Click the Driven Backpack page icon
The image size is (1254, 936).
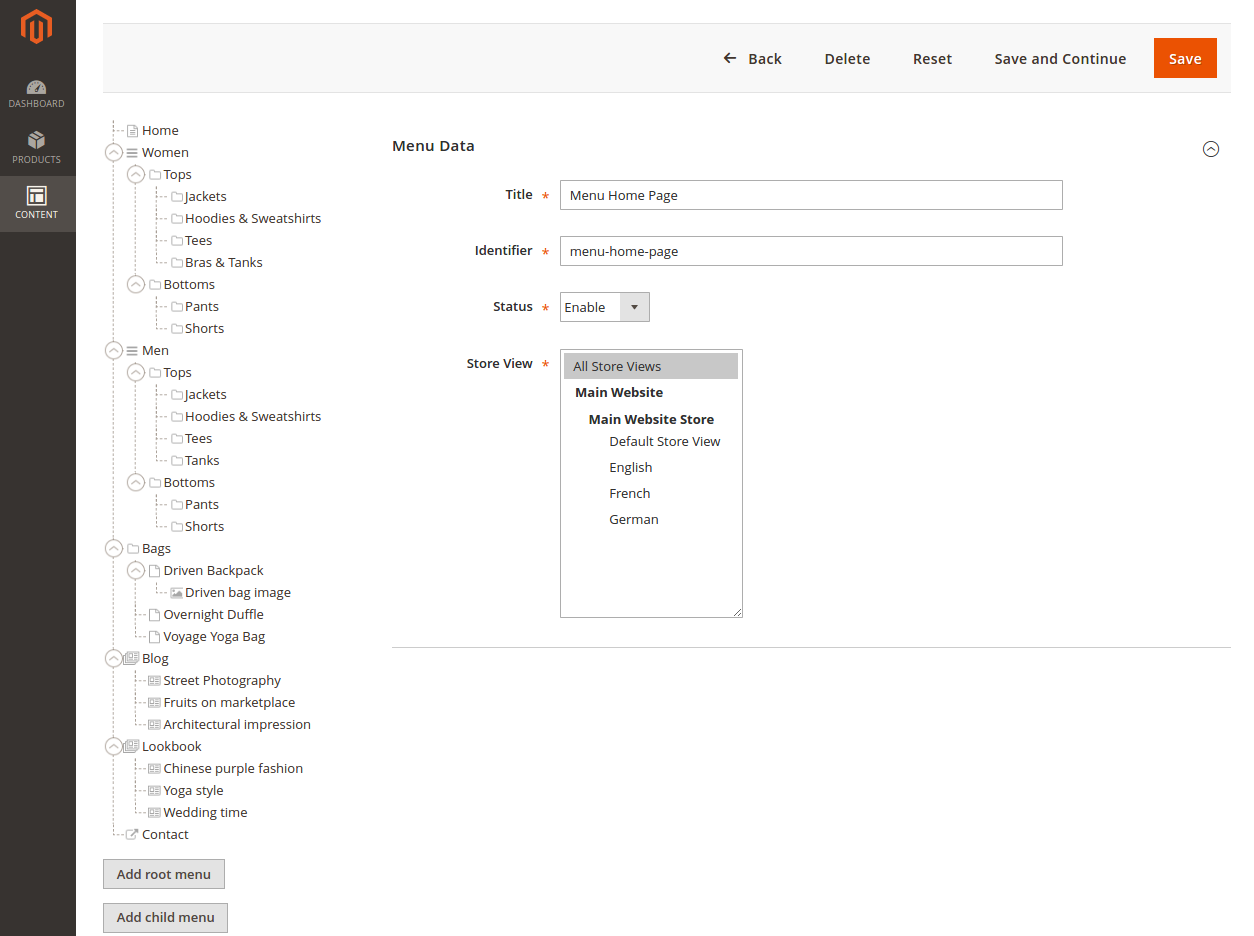(x=154, y=571)
